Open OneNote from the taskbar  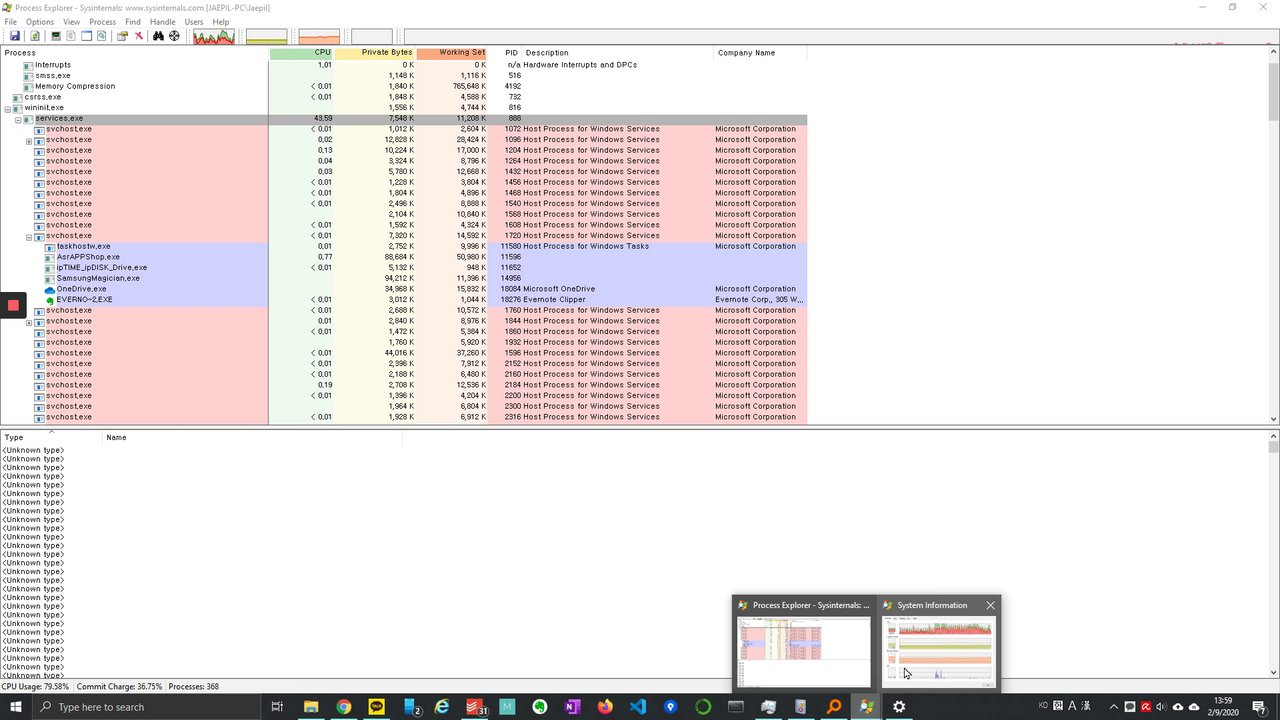tap(572, 707)
